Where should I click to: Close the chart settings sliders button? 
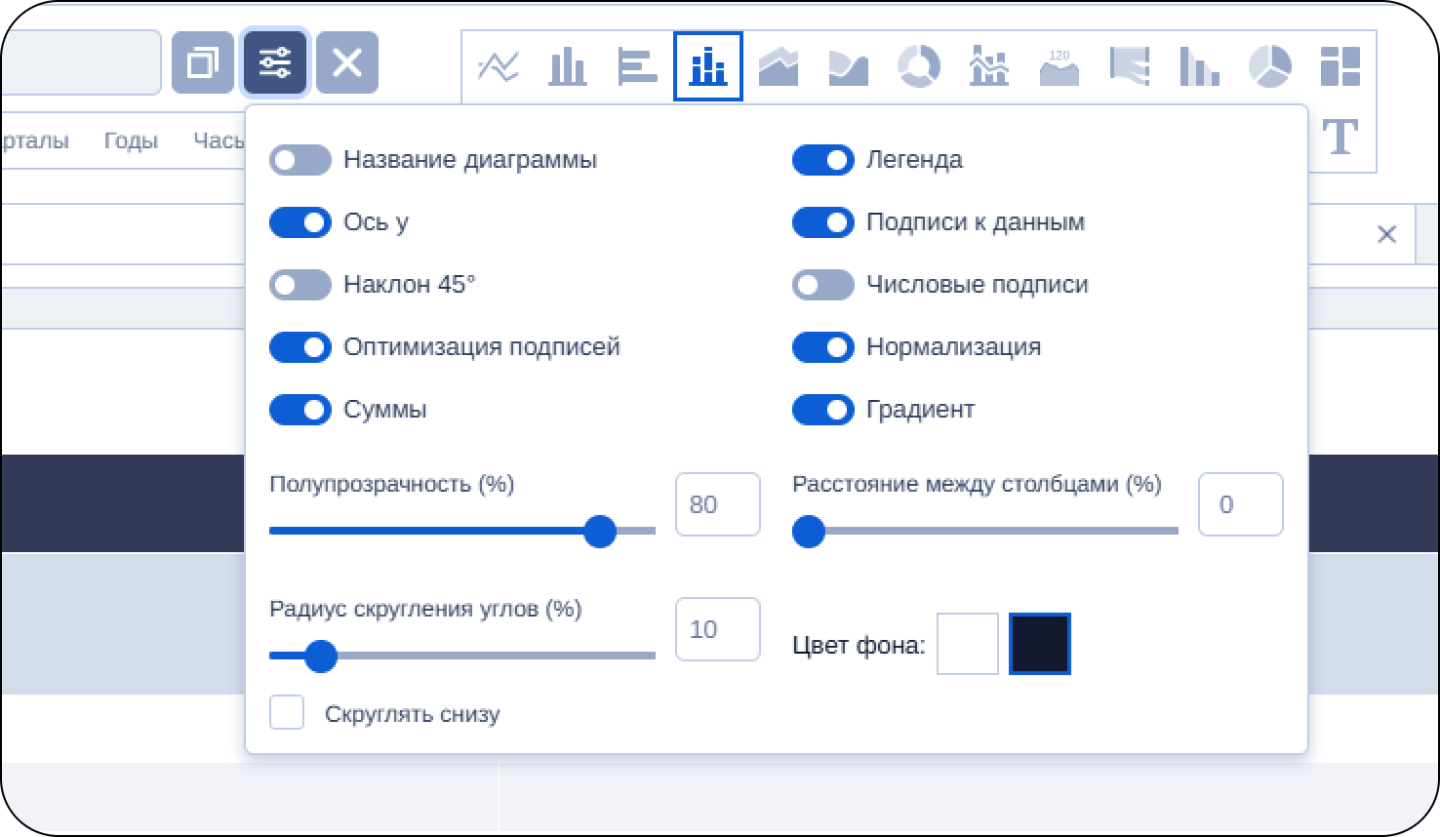[275, 63]
